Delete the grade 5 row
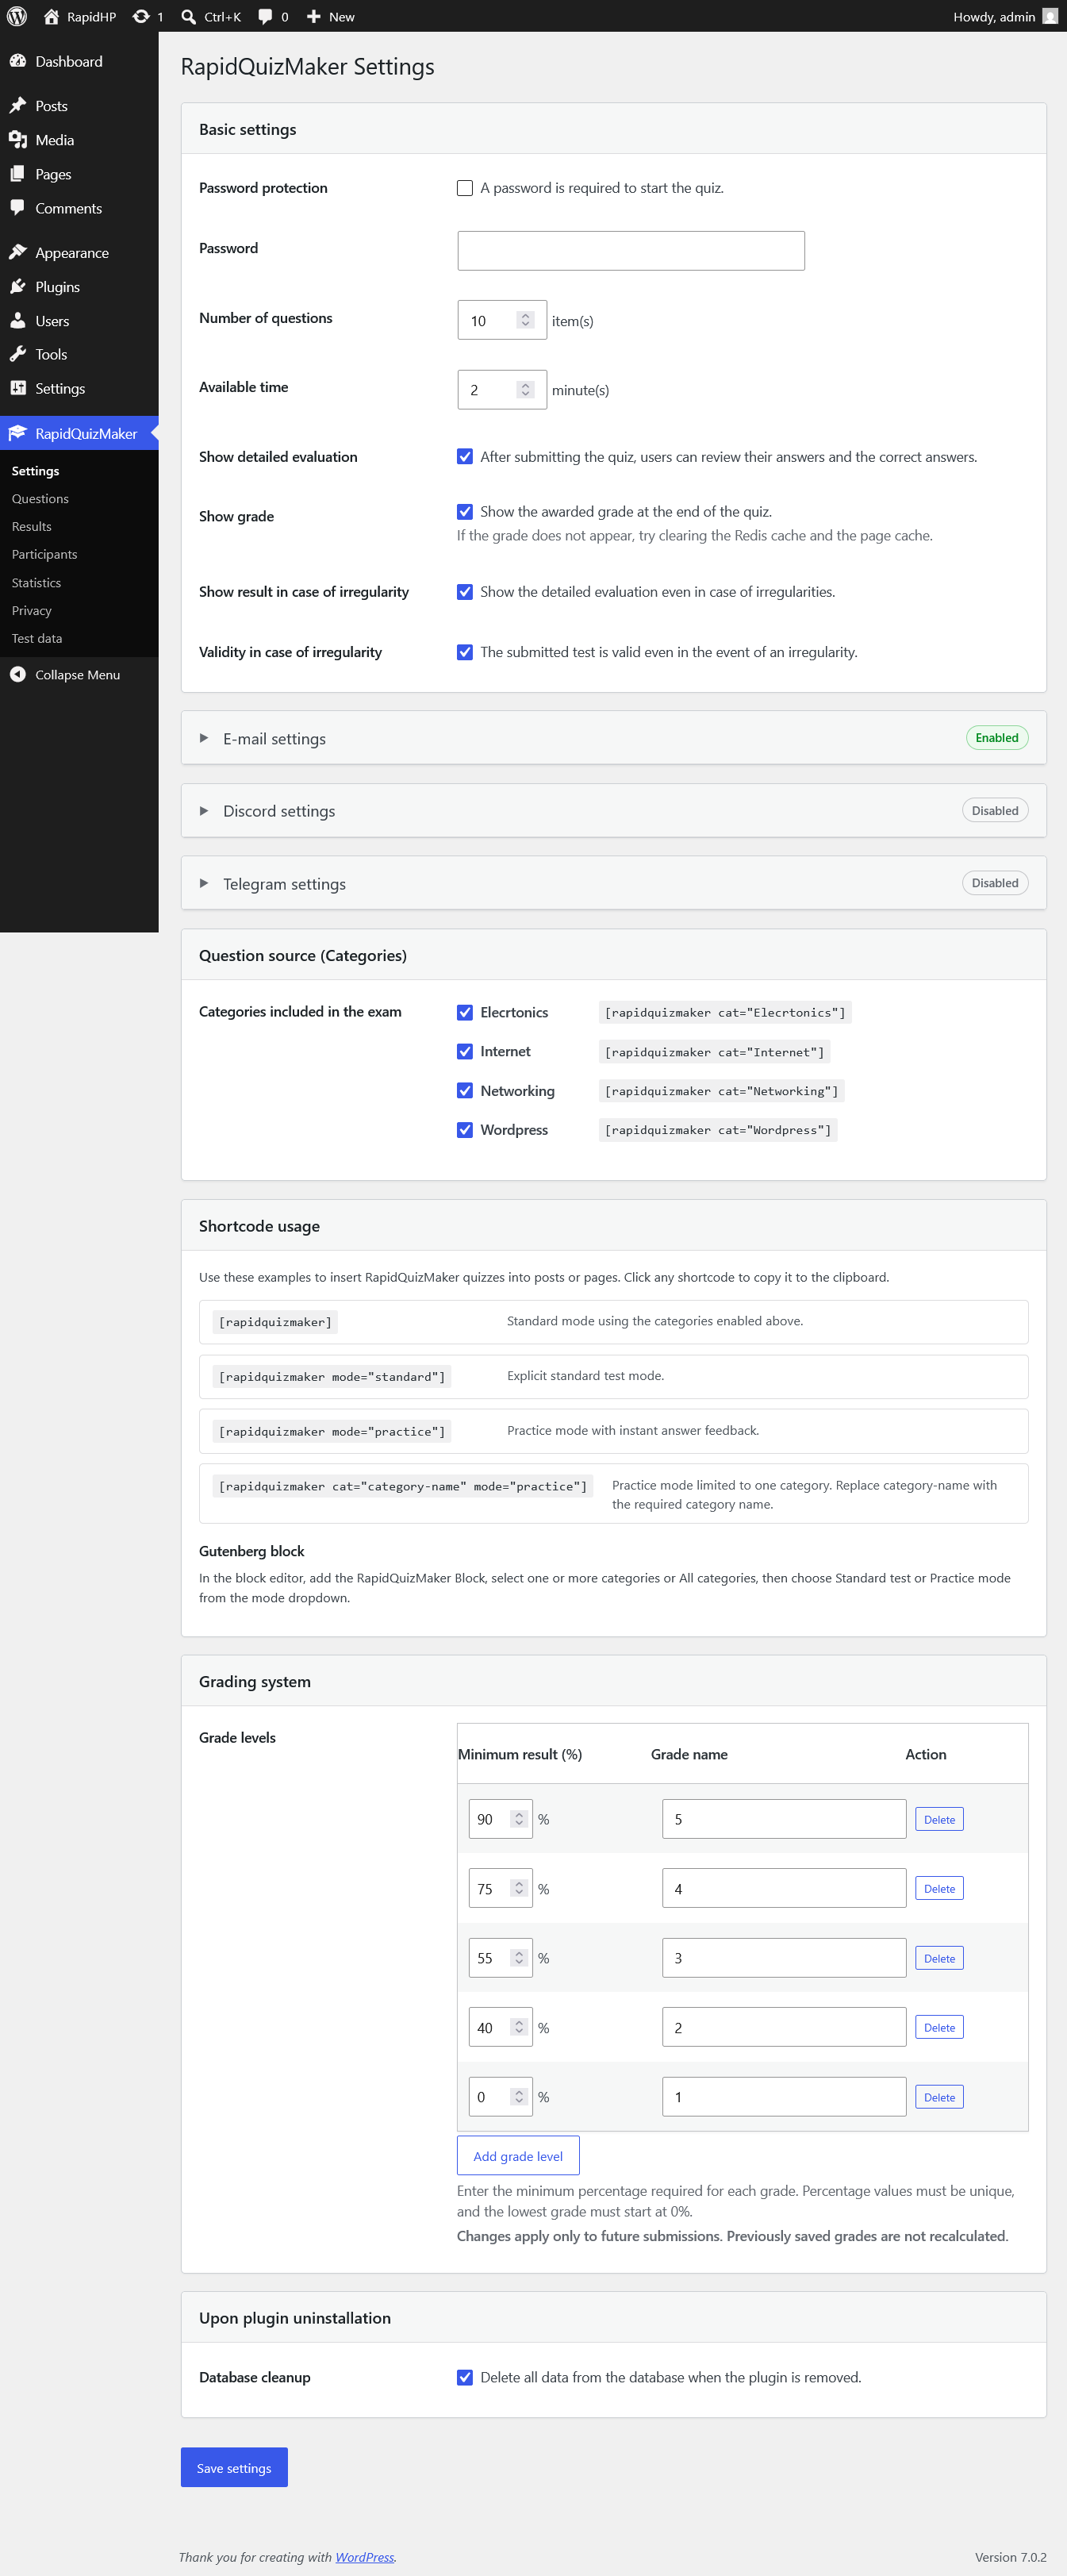The height and width of the screenshot is (2576, 1067). [939, 1819]
